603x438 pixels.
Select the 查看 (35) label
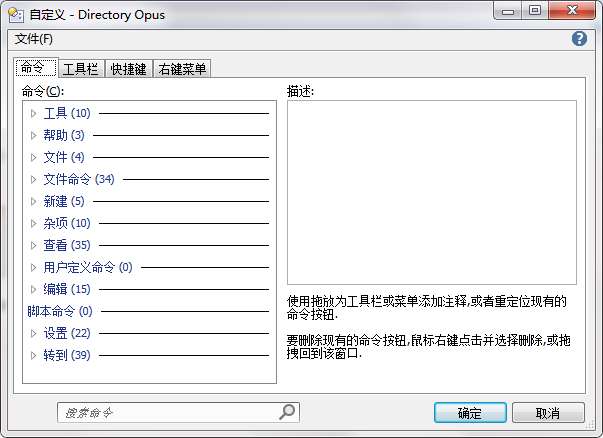(67, 245)
